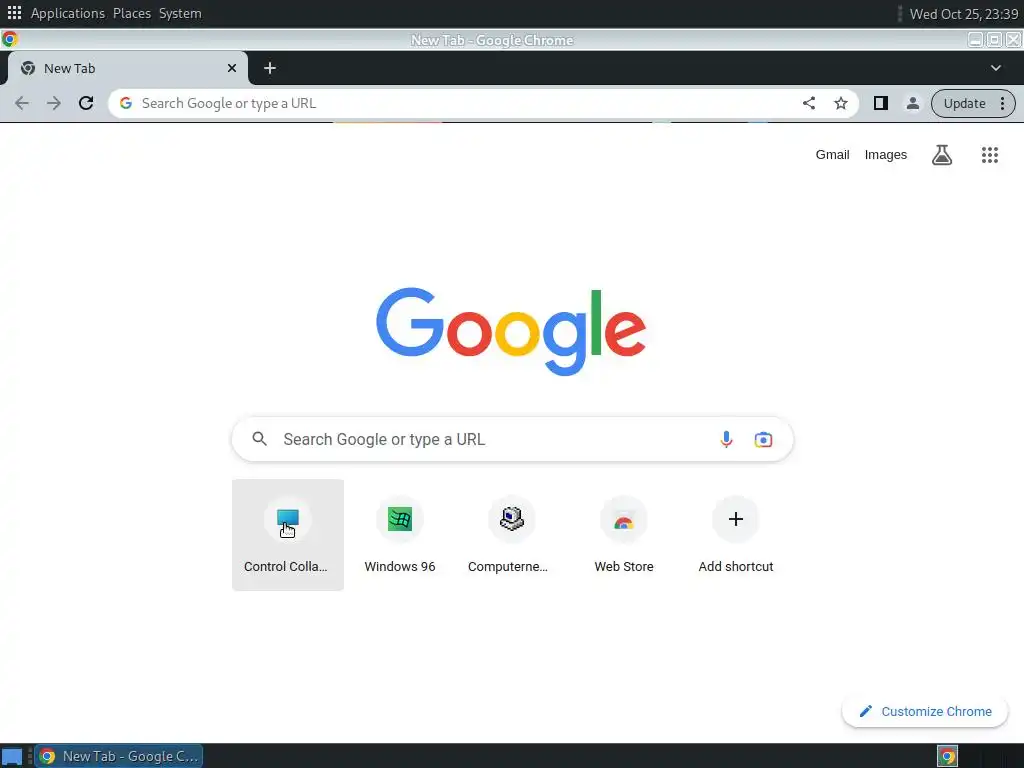
Task: Close the New Tab tab
Action: coord(231,68)
